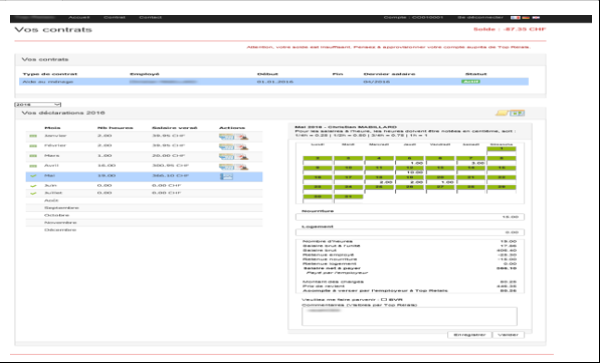
Task: Open the blue payslip icon in Mars row
Action: (x=227, y=156)
